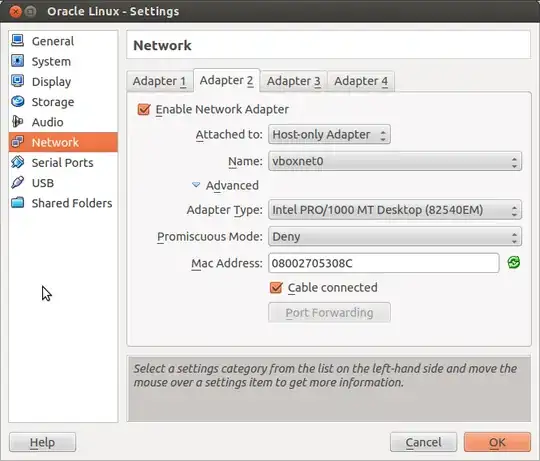
Task: Click the settings hint text at bottom
Action: pos(325,375)
